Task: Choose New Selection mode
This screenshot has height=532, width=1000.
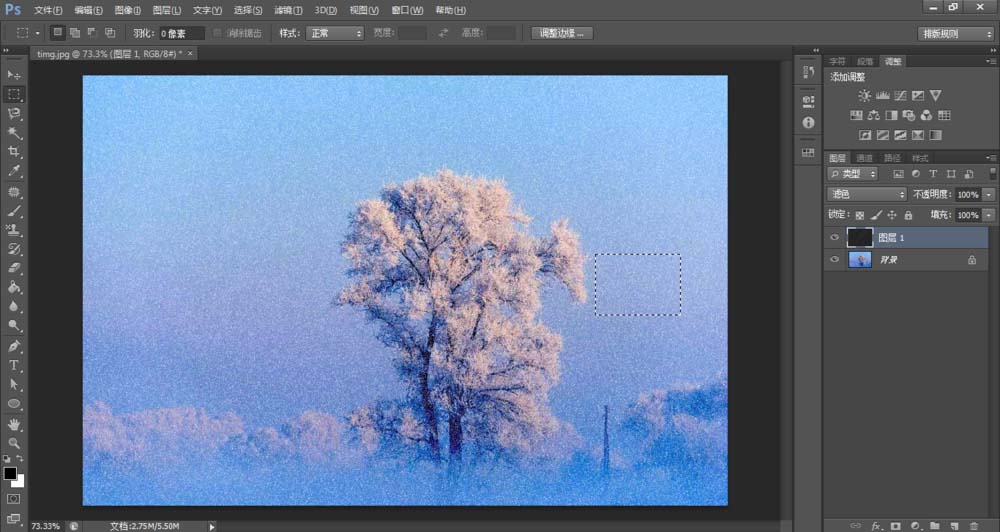Action: (58, 33)
